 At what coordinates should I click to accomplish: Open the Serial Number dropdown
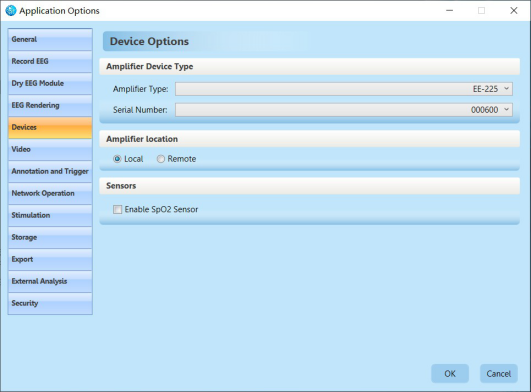(344, 110)
